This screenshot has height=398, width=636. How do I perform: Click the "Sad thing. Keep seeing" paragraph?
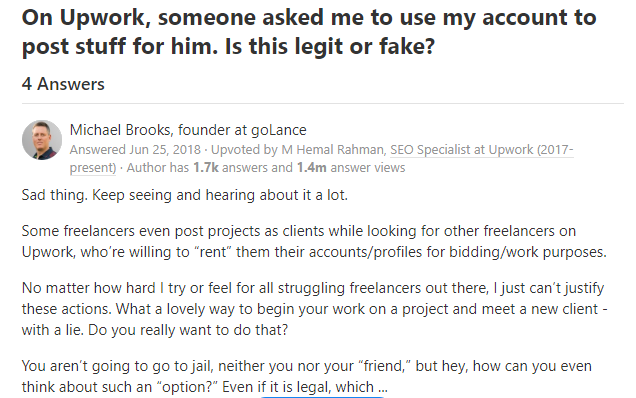click(x=185, y=195)
